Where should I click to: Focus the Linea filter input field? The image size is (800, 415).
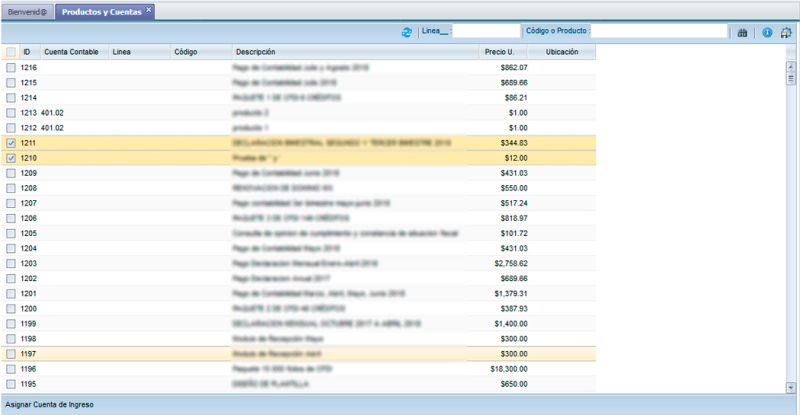[x=486, y=32]
